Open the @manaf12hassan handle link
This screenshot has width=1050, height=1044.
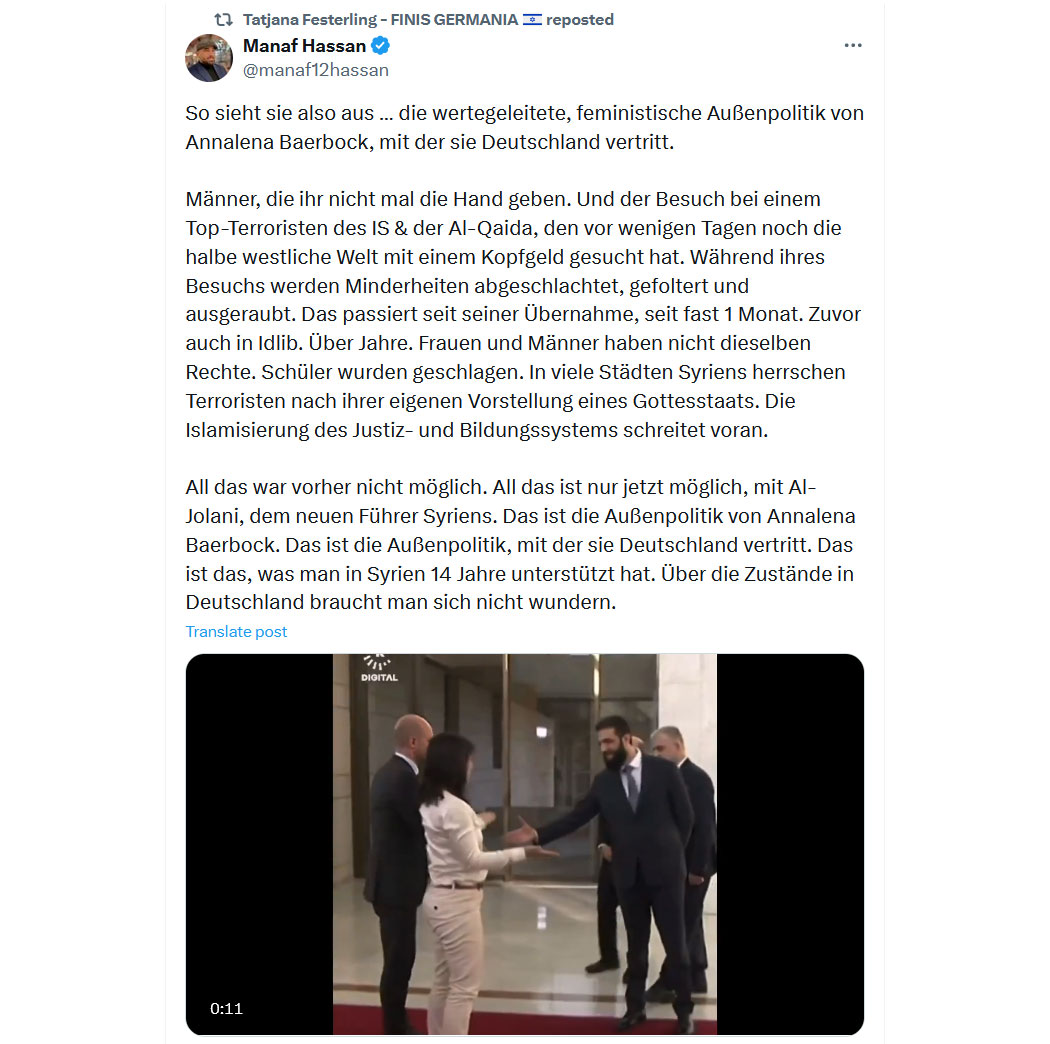click(x=315, y=70)
